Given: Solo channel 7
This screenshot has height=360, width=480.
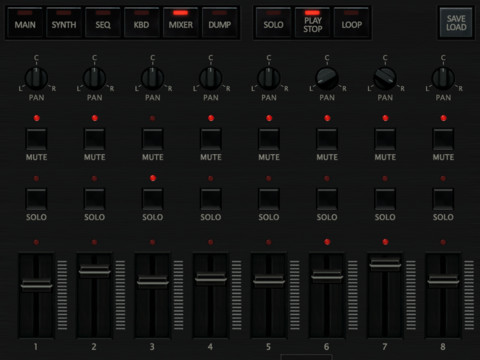Looking at the screenshot, I should [385, 199].
